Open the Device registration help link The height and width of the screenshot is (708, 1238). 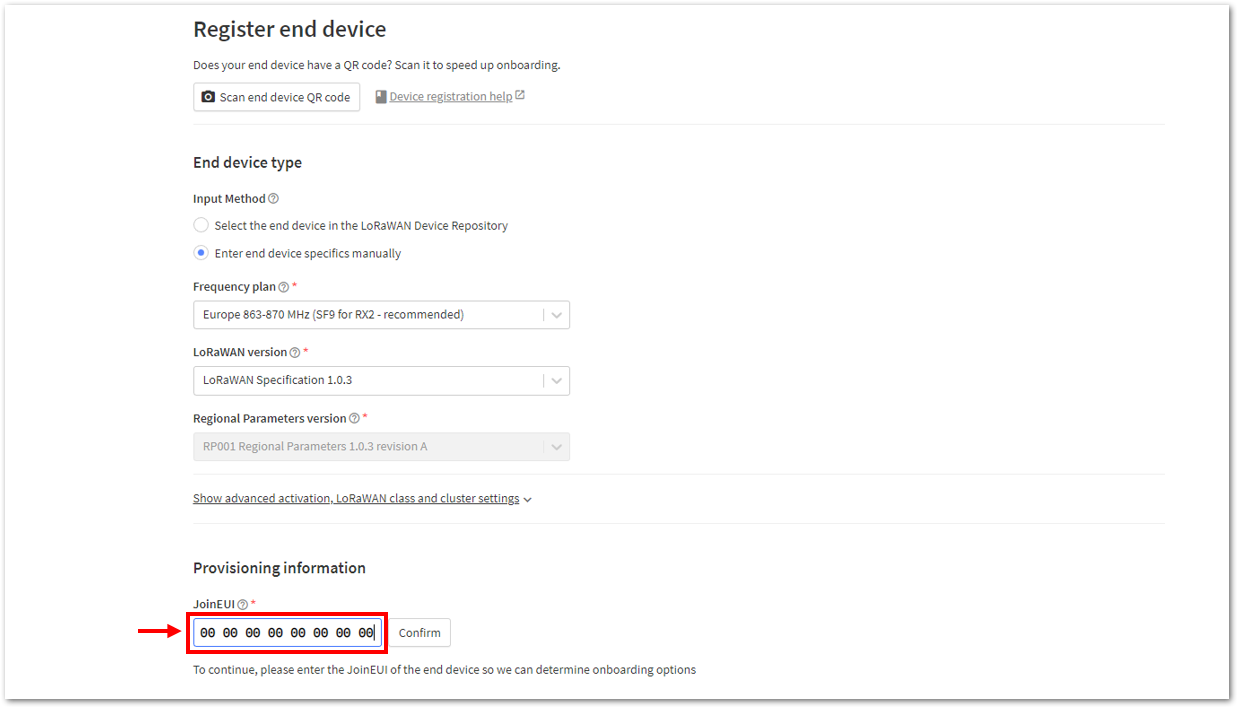(450, 97)
